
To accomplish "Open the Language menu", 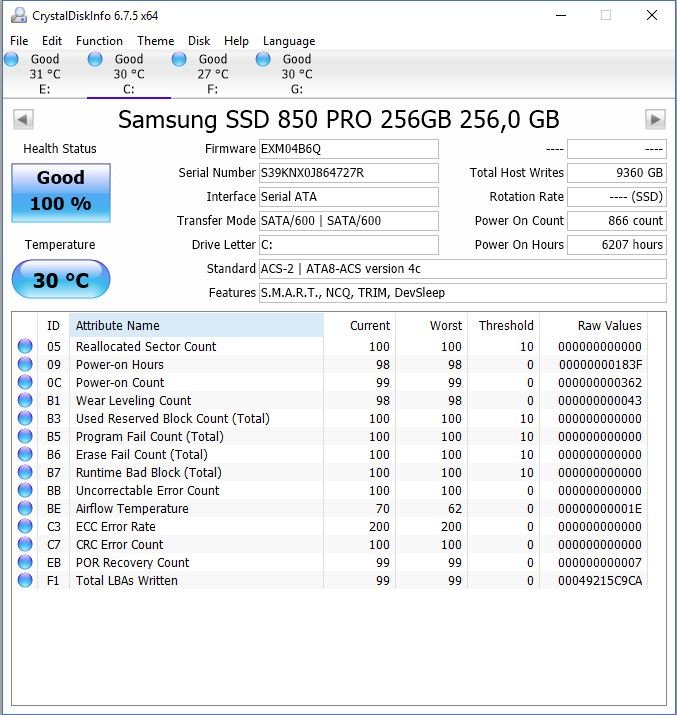I will pos(289,41).
